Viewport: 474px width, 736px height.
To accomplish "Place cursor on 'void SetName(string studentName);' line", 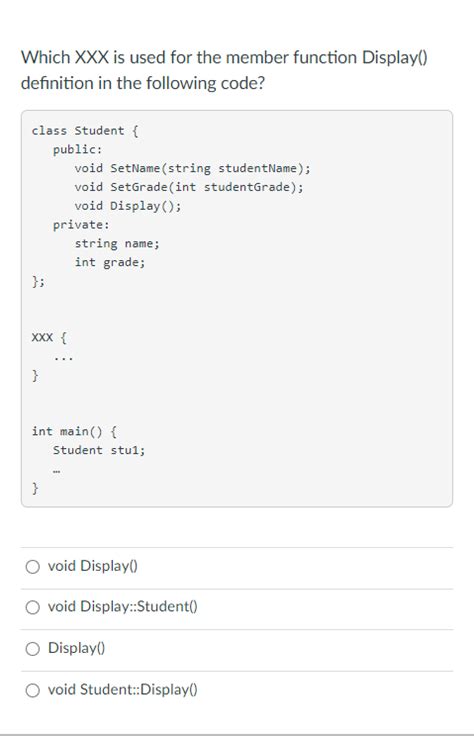I will (192, 168).
